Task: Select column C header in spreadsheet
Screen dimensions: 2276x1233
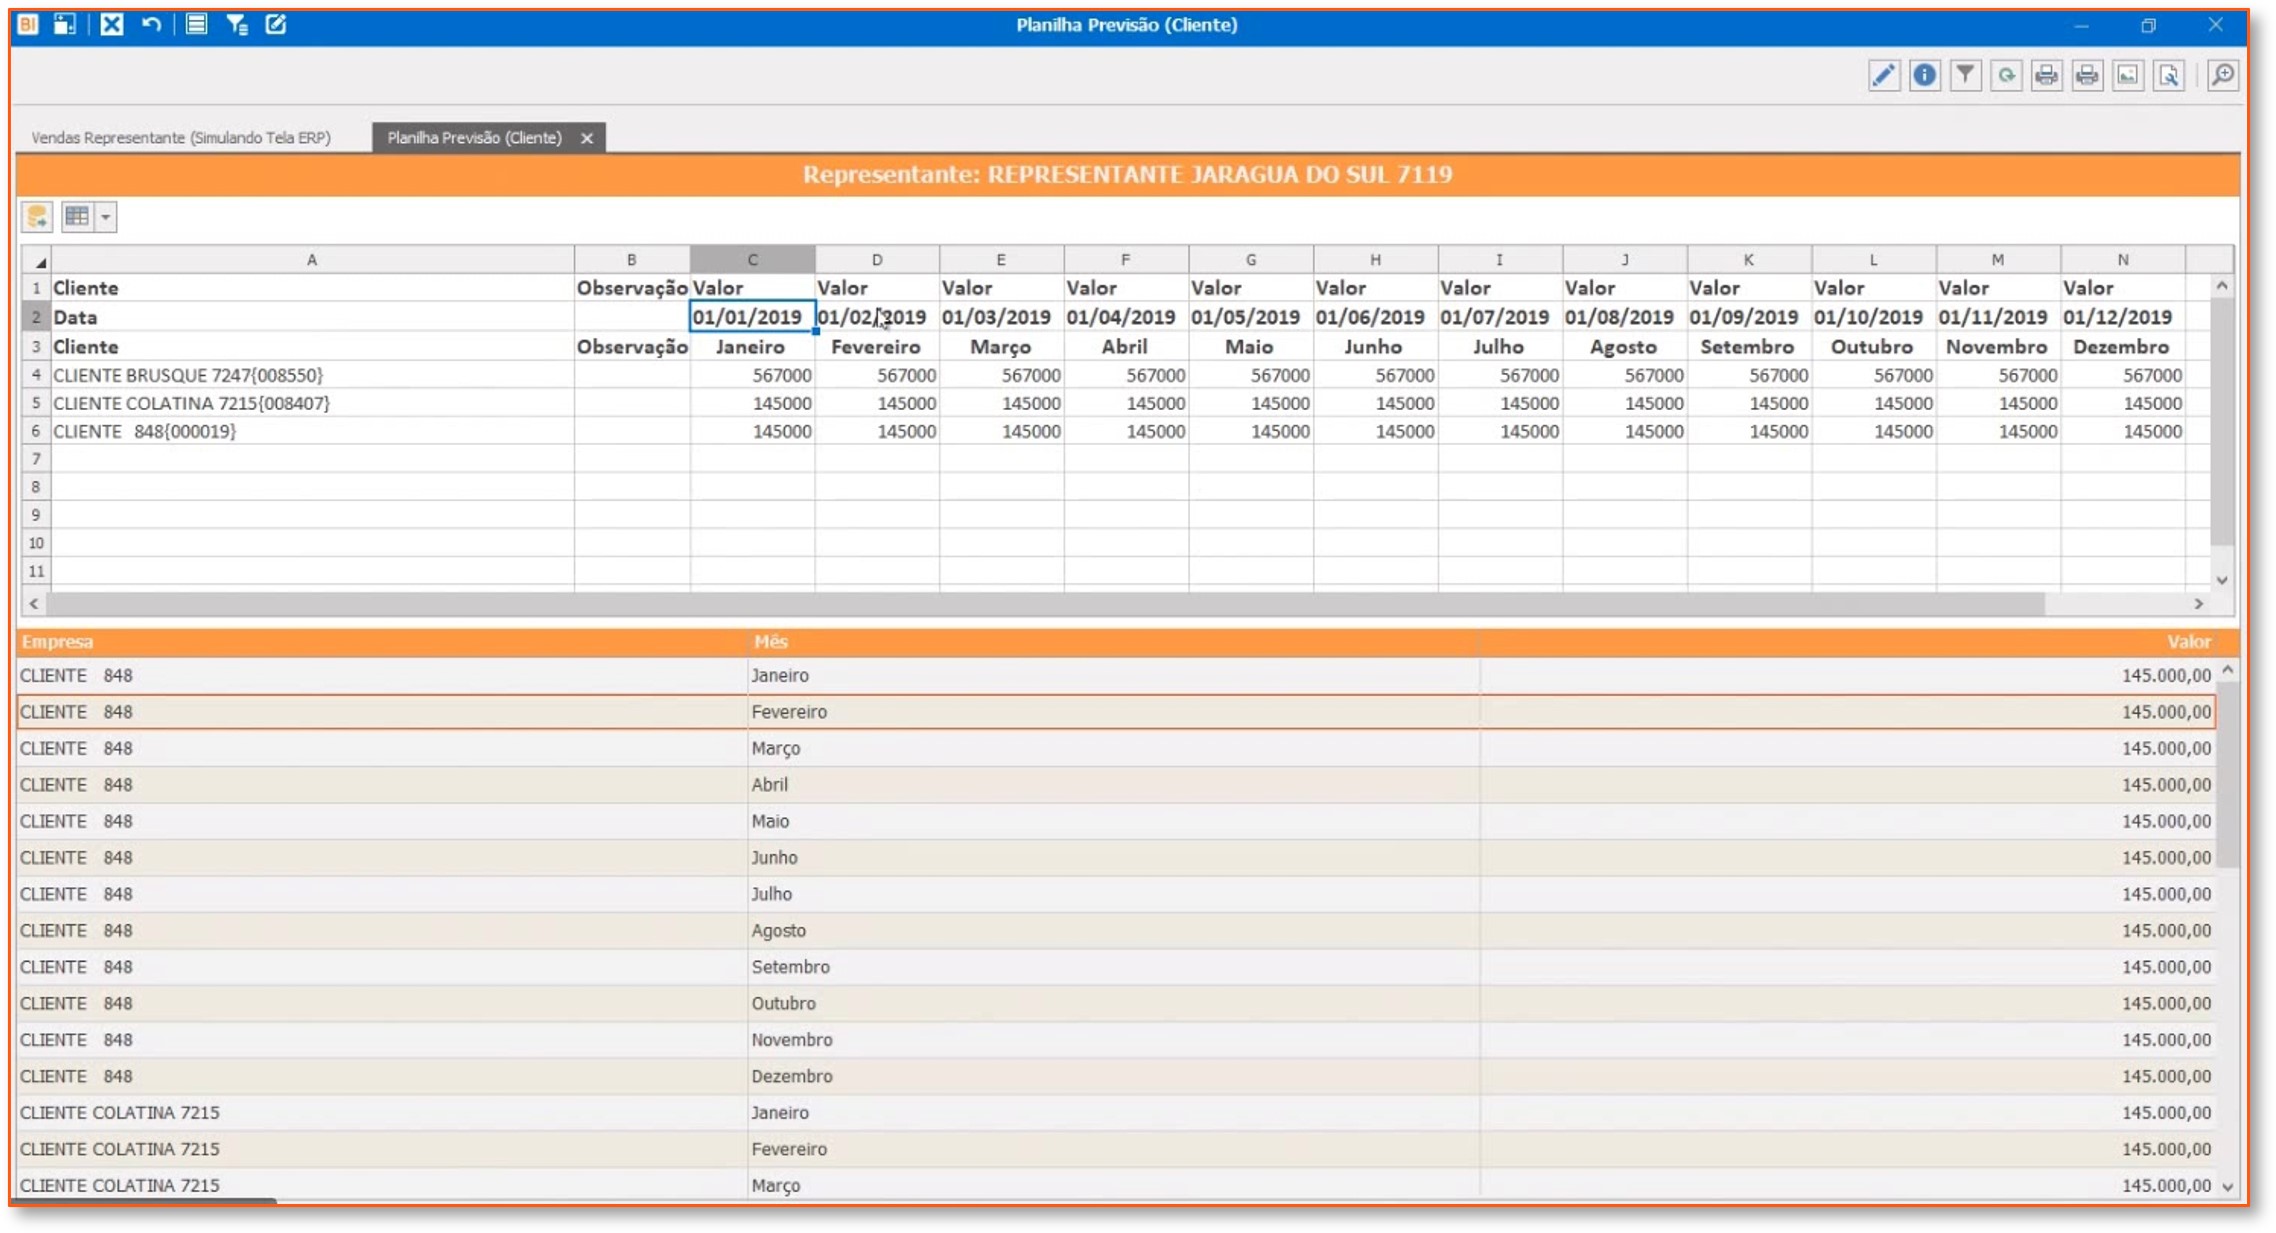Action: (x=752, y=260)
